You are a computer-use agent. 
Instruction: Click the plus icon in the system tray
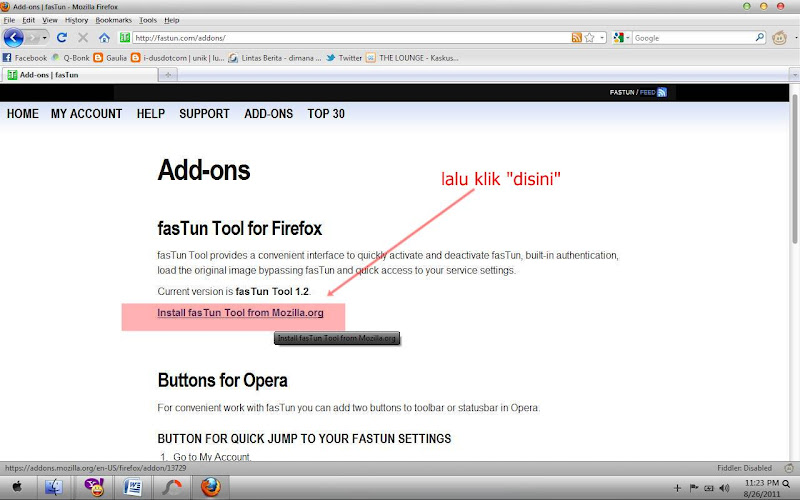677,488
